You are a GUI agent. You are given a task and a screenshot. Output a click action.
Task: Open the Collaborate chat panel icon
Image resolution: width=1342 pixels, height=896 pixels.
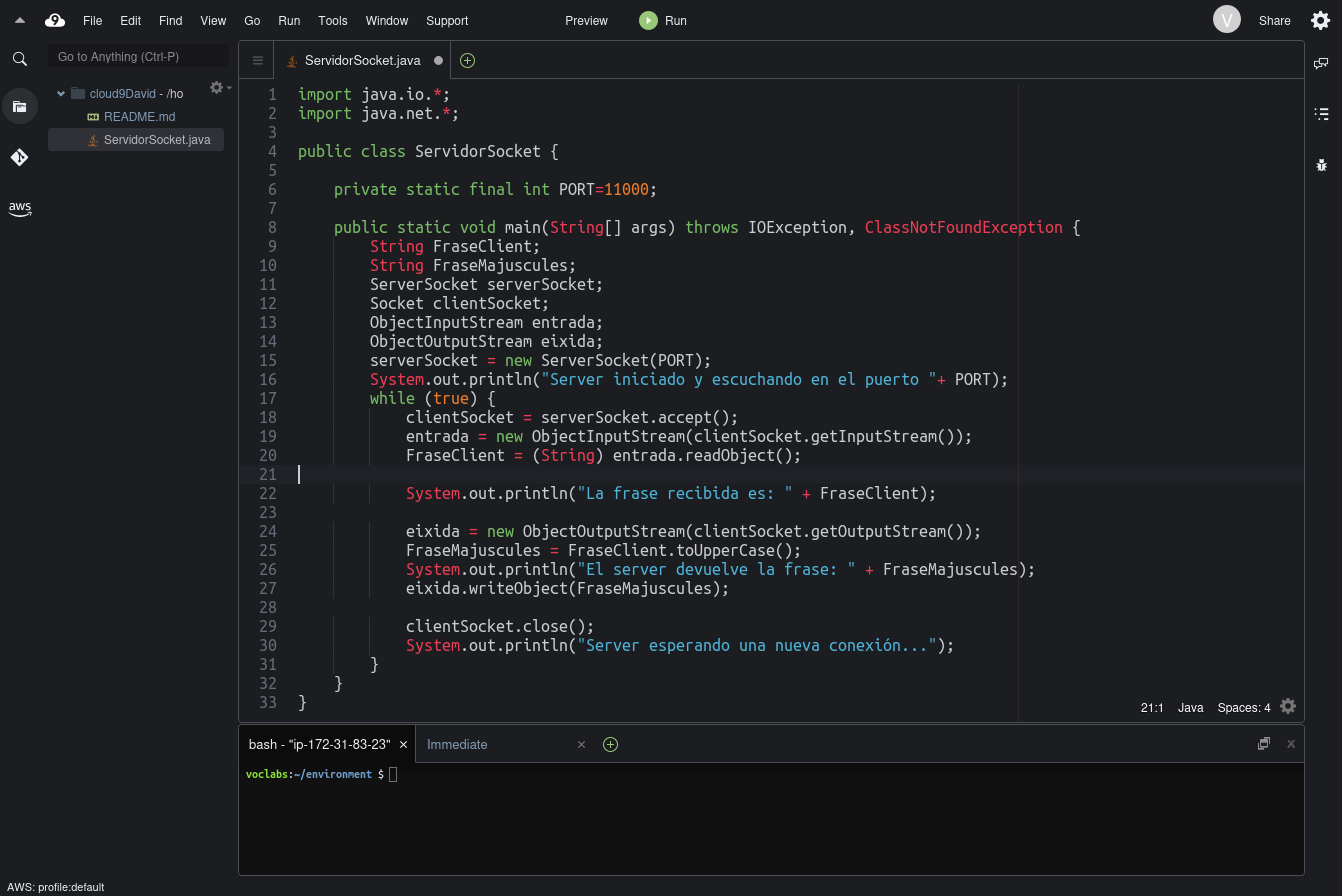1321,63
